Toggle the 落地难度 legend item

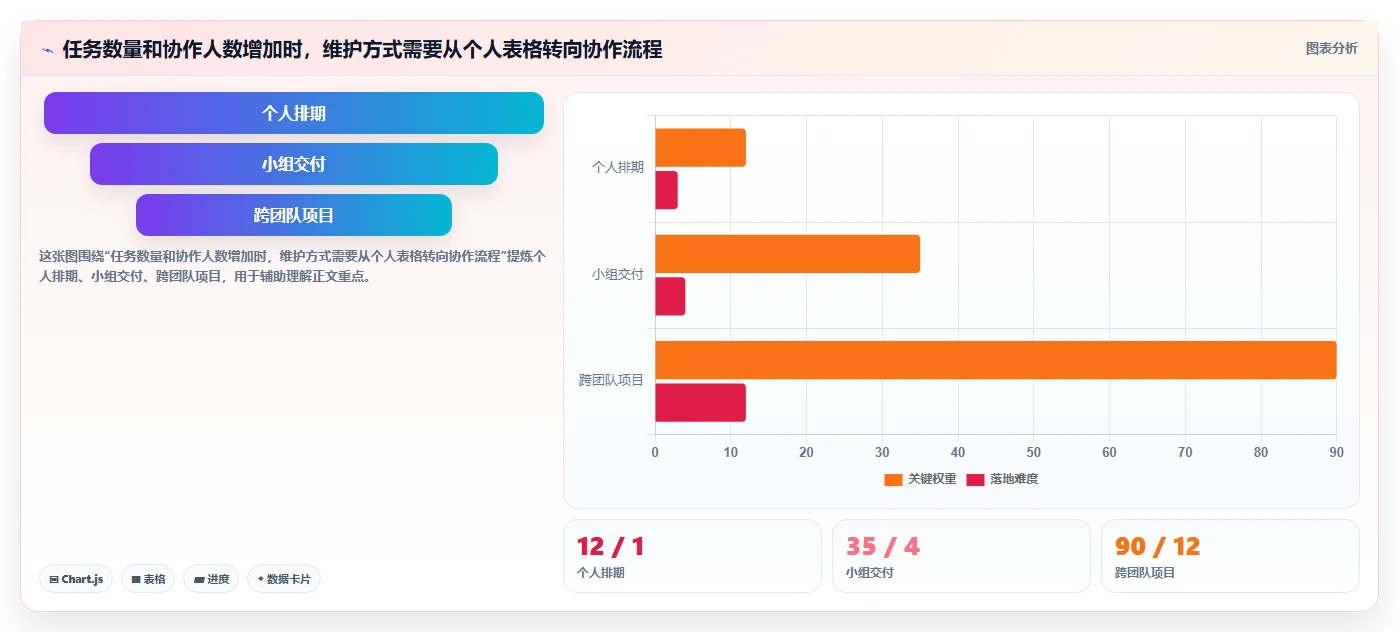1002,479
